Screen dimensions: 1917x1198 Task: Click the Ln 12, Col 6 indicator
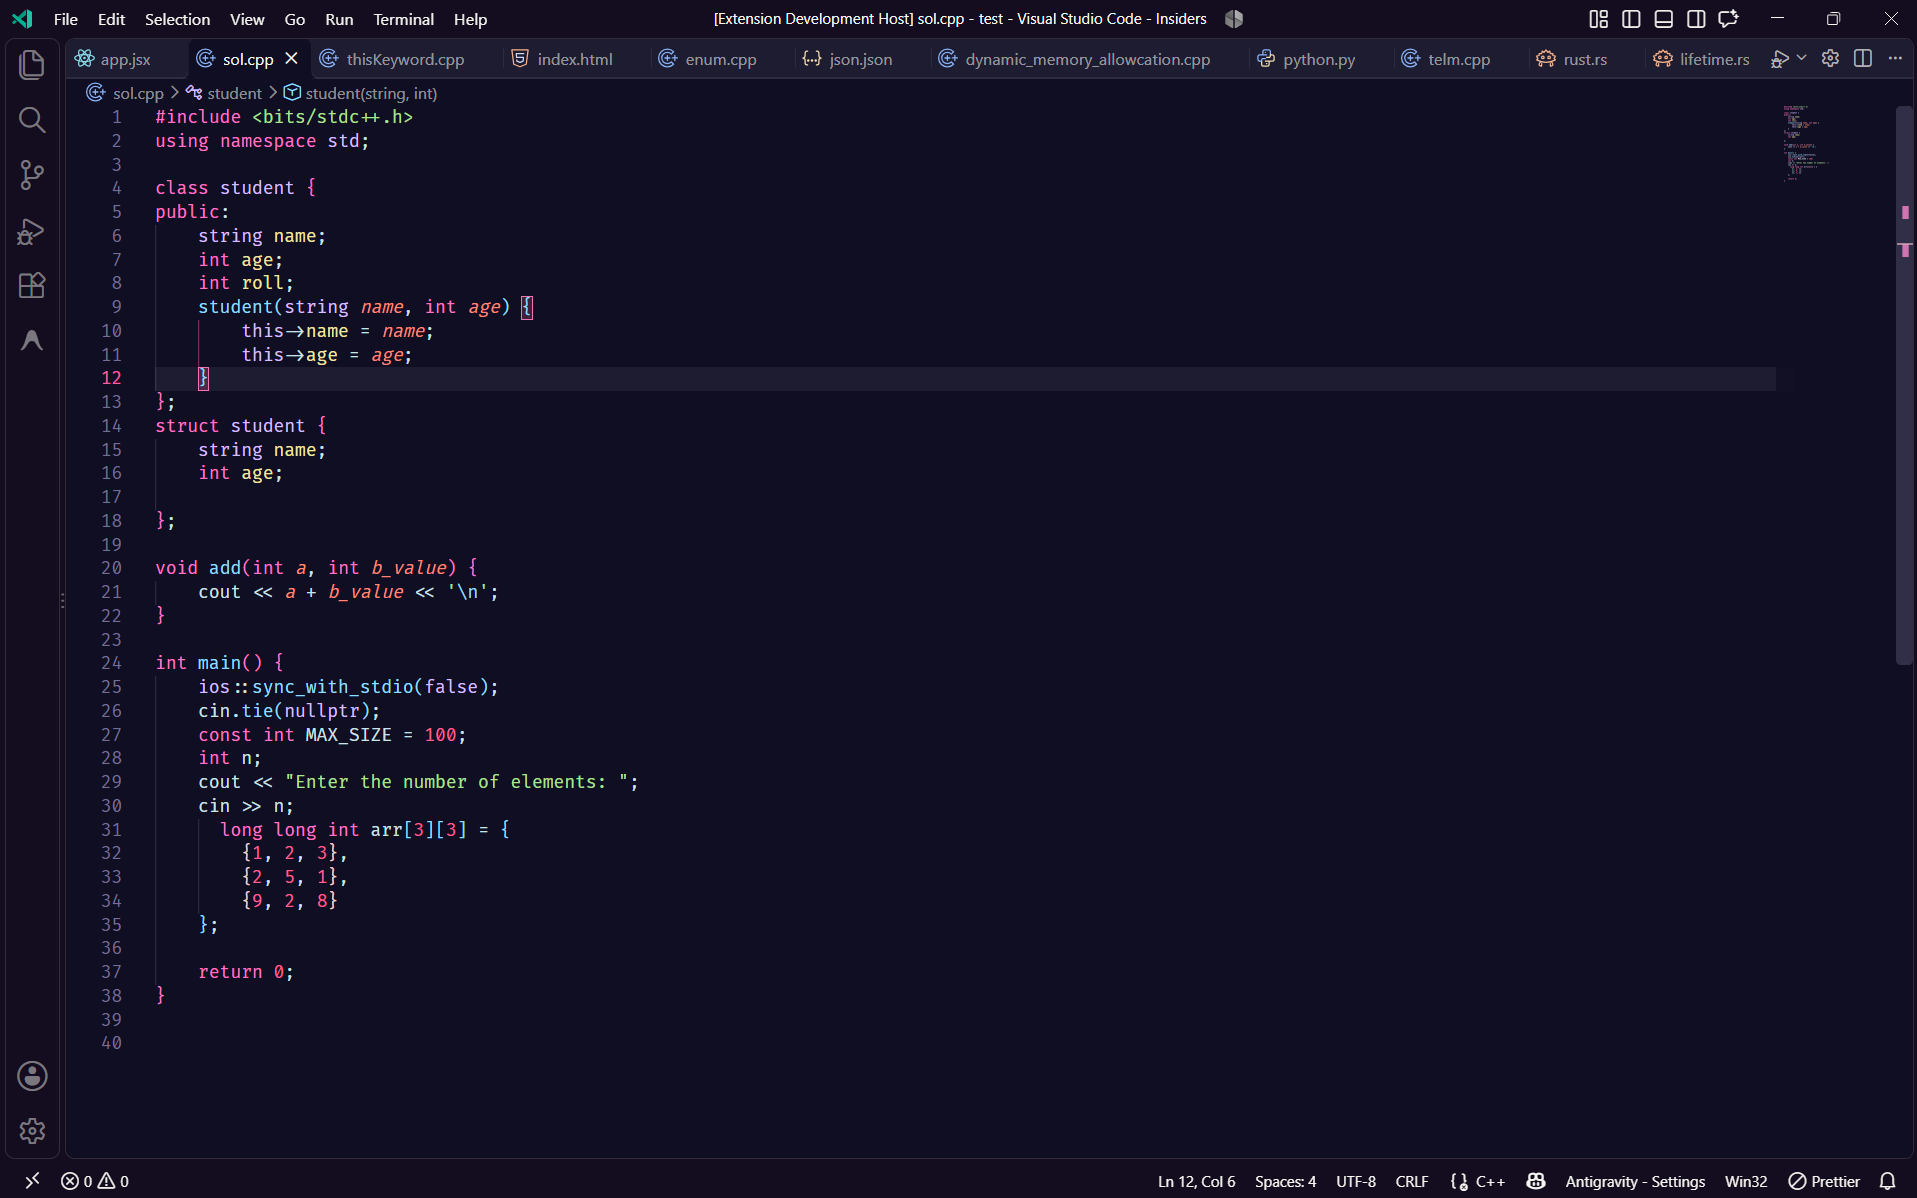click(x=1196, y=1181)
